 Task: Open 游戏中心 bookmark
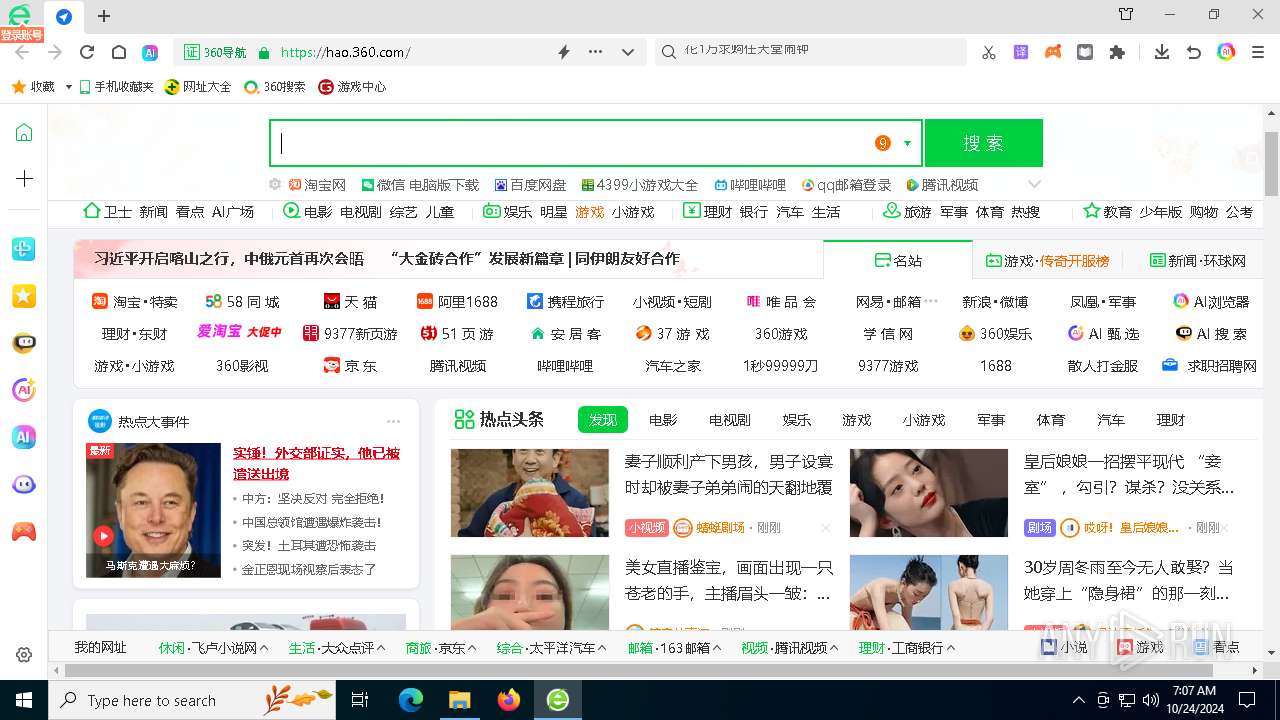pyautogui.click(x=352, y=87)
